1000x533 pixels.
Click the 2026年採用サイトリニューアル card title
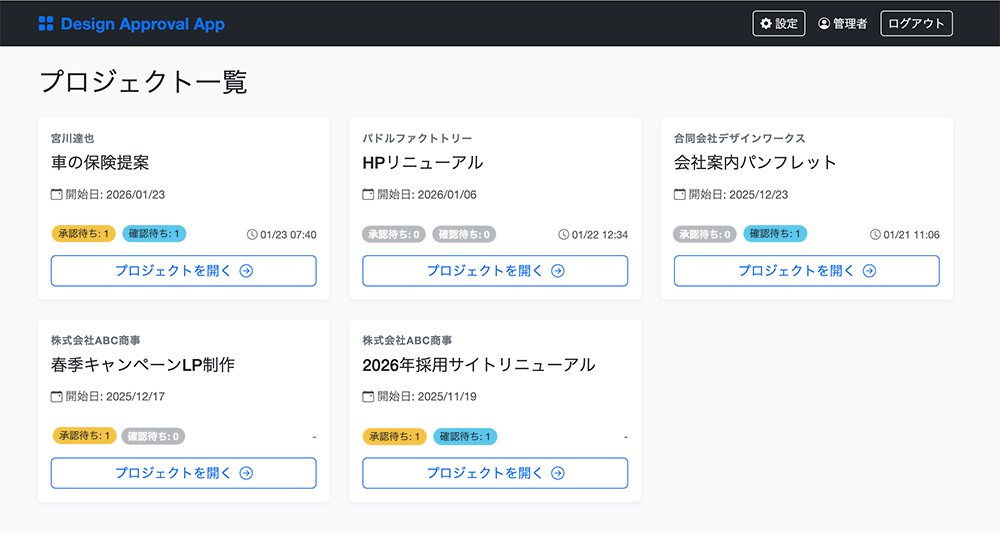pos(478,364)
